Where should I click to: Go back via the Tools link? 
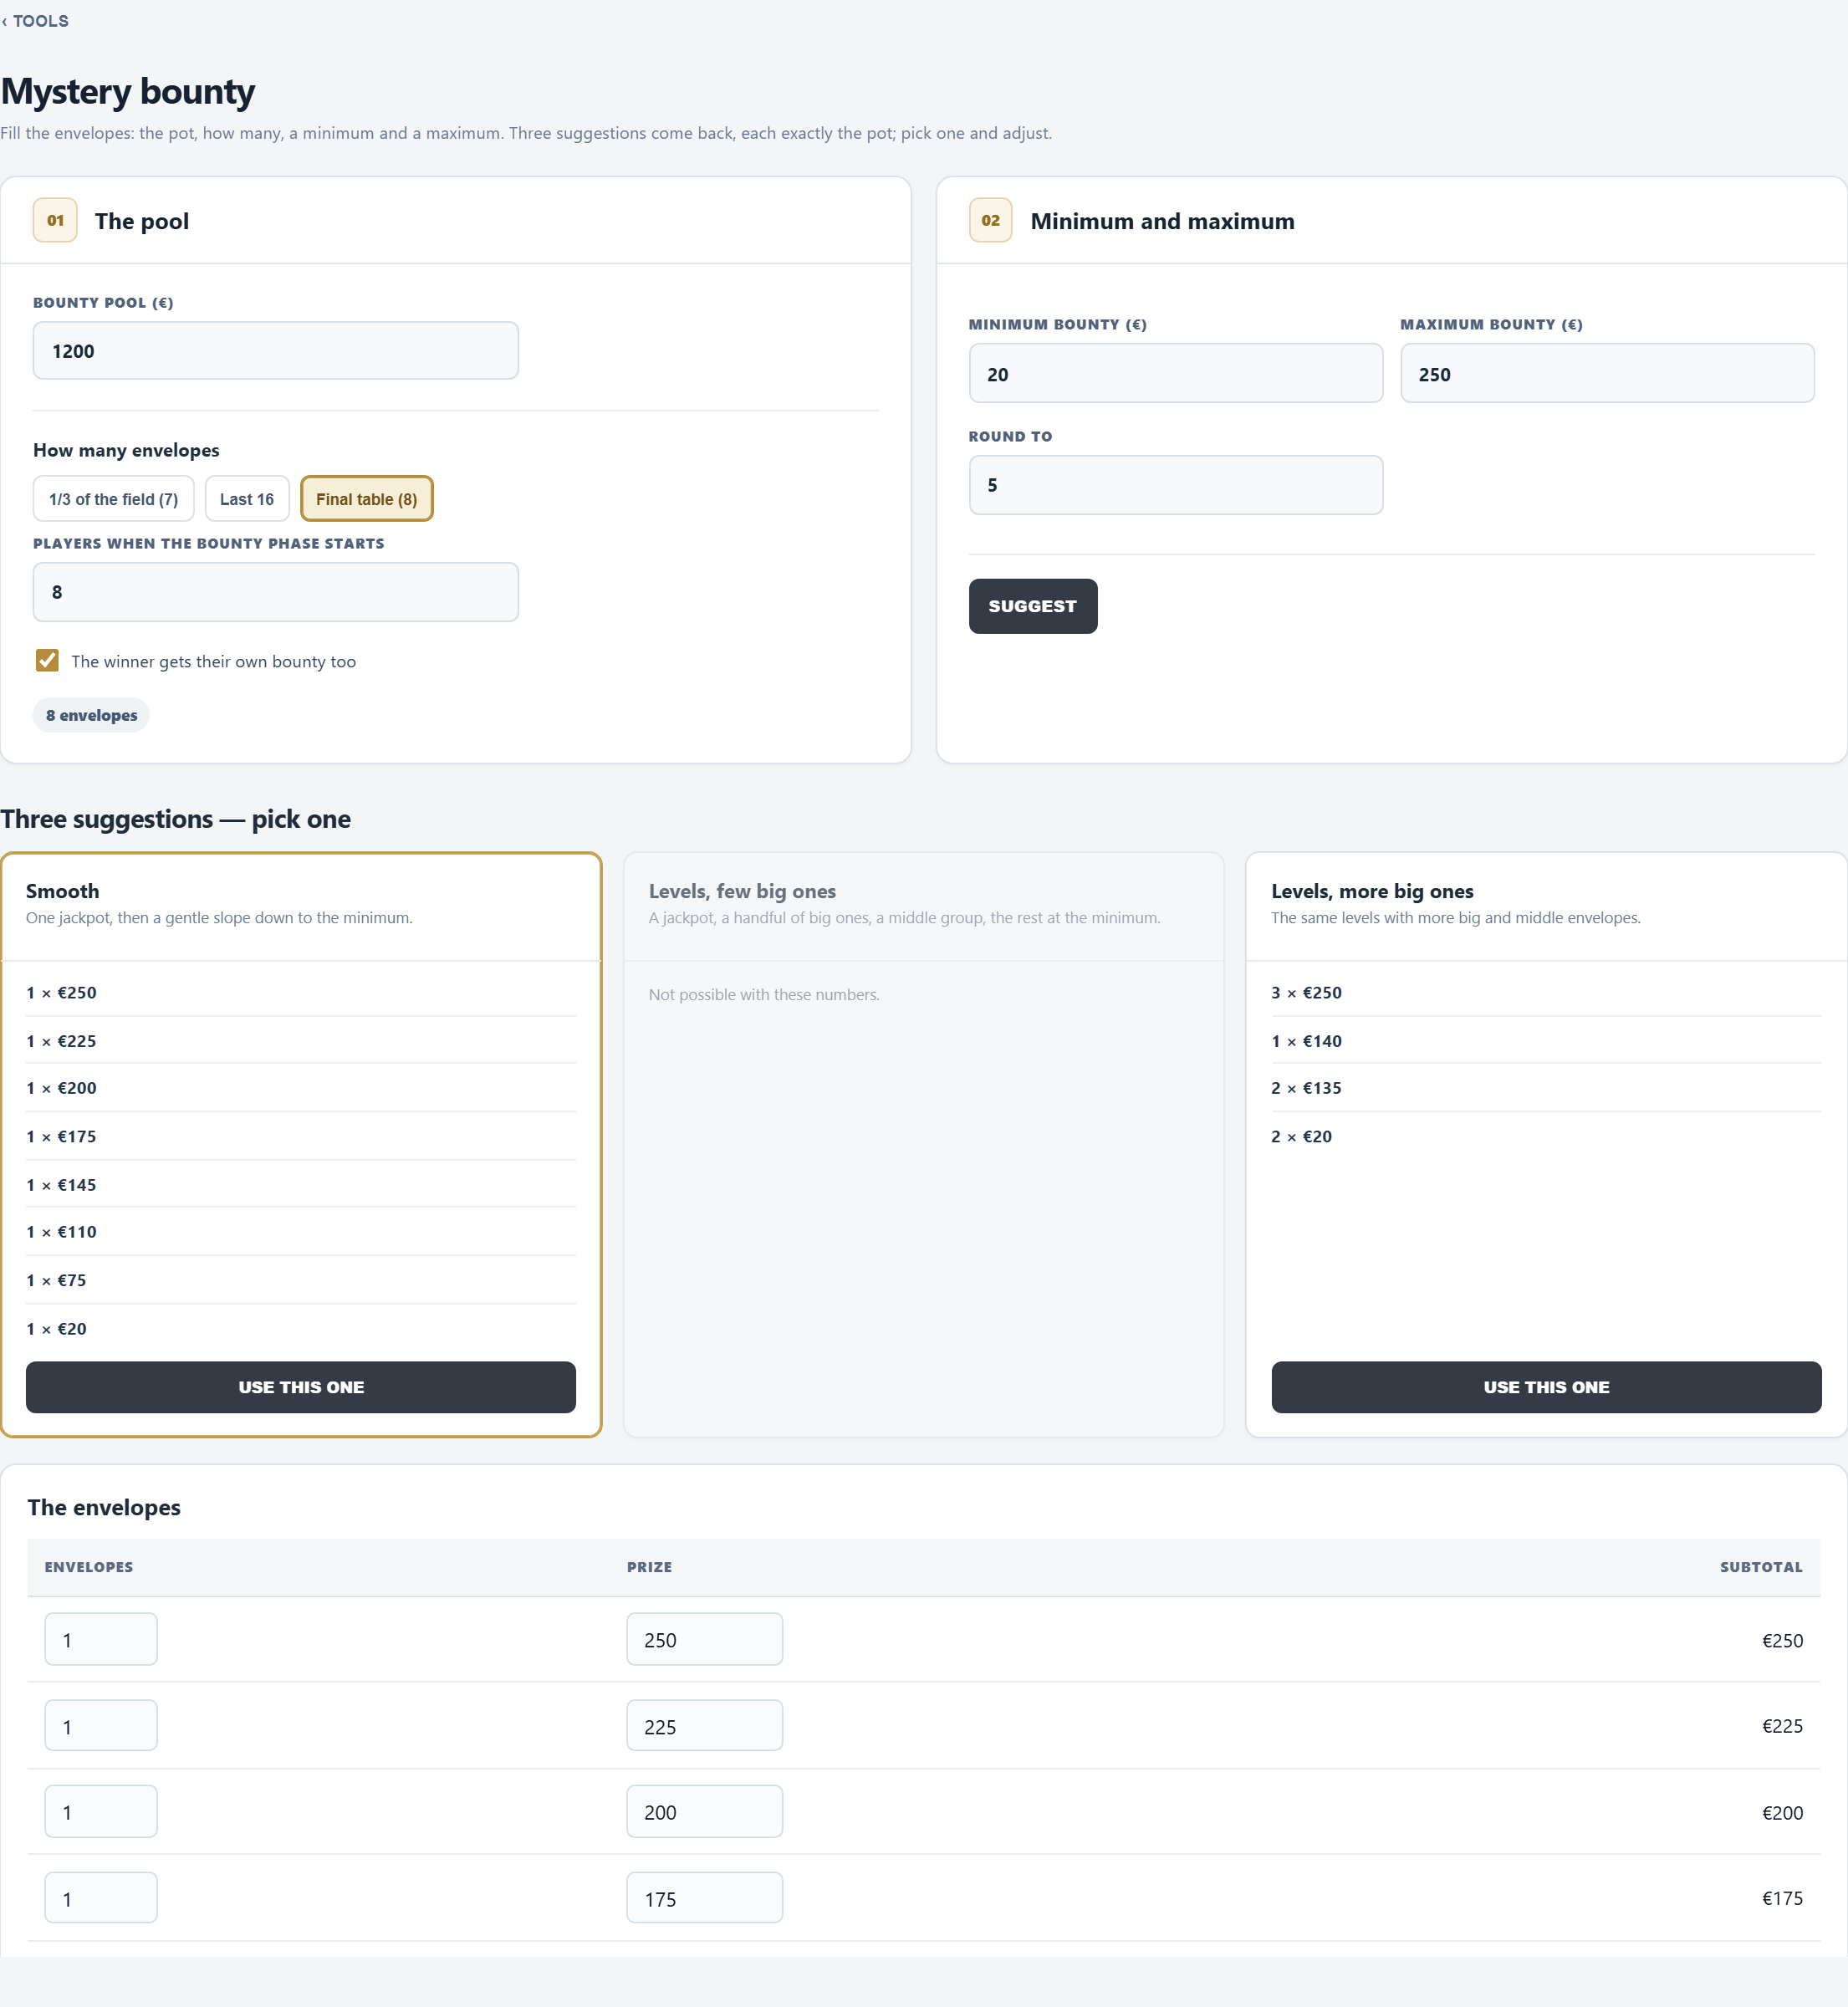tap(35, 21)
